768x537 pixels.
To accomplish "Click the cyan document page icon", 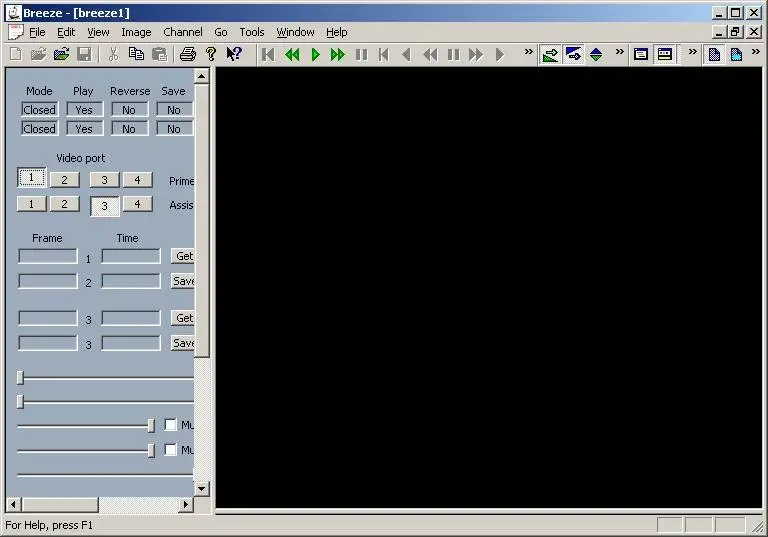I will pos(736,54).
